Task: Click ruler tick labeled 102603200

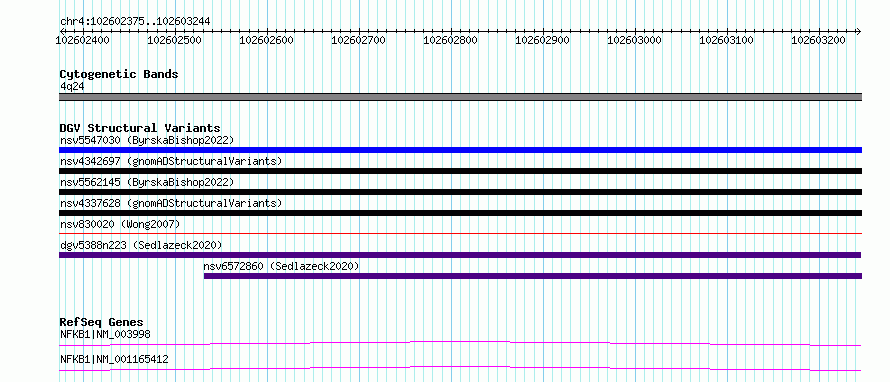Action: click(x=819, y=40)
